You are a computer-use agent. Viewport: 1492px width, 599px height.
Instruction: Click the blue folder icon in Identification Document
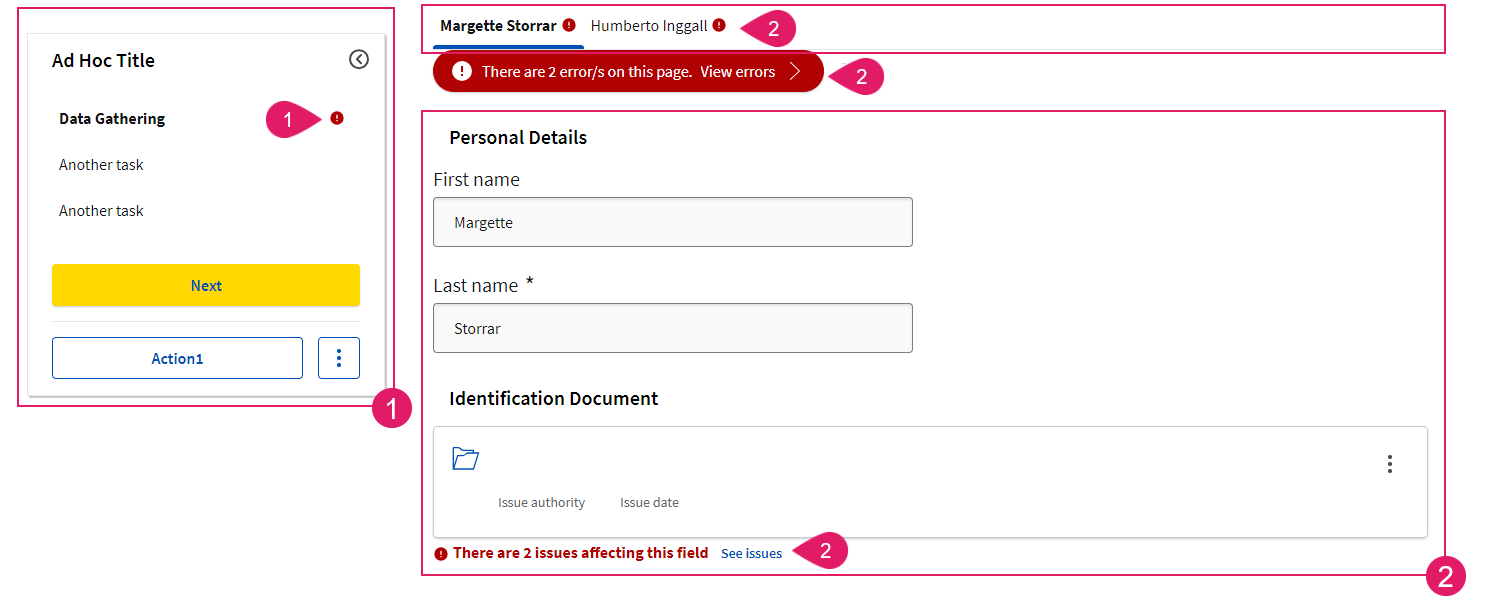tap(466, 459)
